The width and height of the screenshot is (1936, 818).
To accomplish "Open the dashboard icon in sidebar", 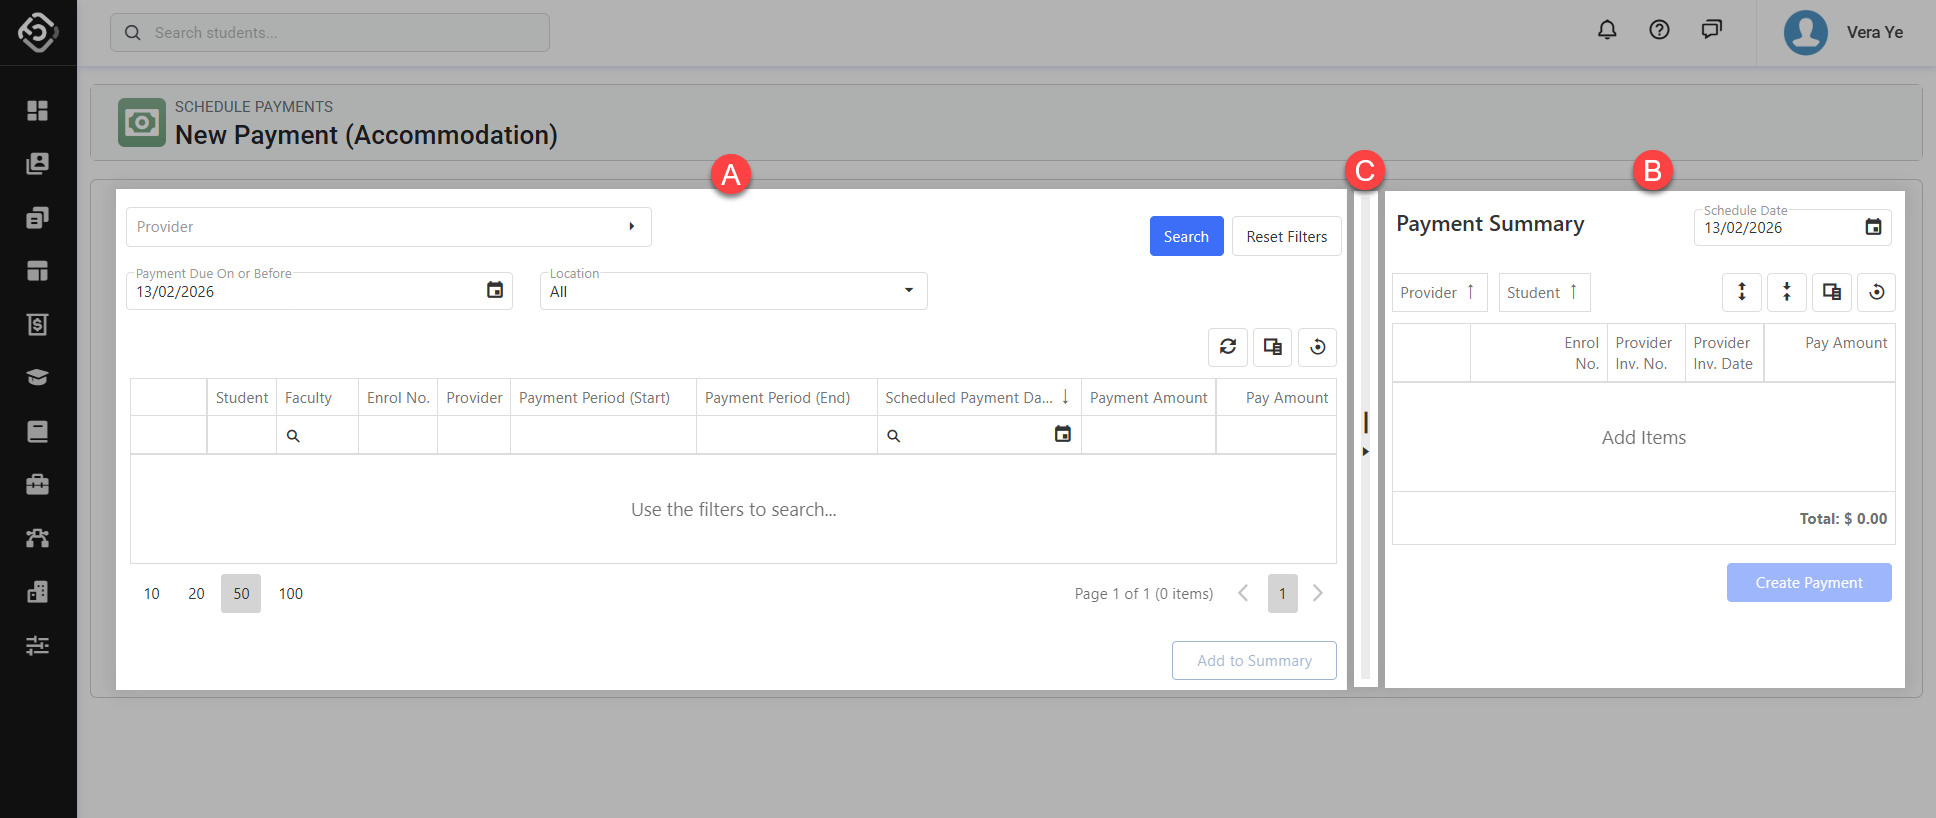I will (38, 110).
